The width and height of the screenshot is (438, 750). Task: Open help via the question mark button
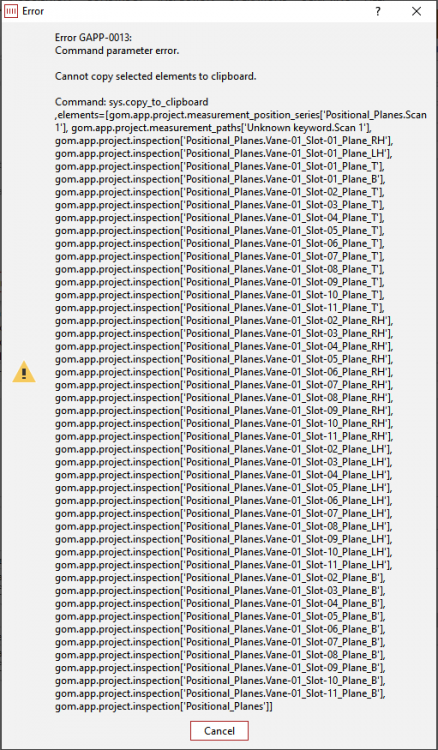(x=378, y=11)
